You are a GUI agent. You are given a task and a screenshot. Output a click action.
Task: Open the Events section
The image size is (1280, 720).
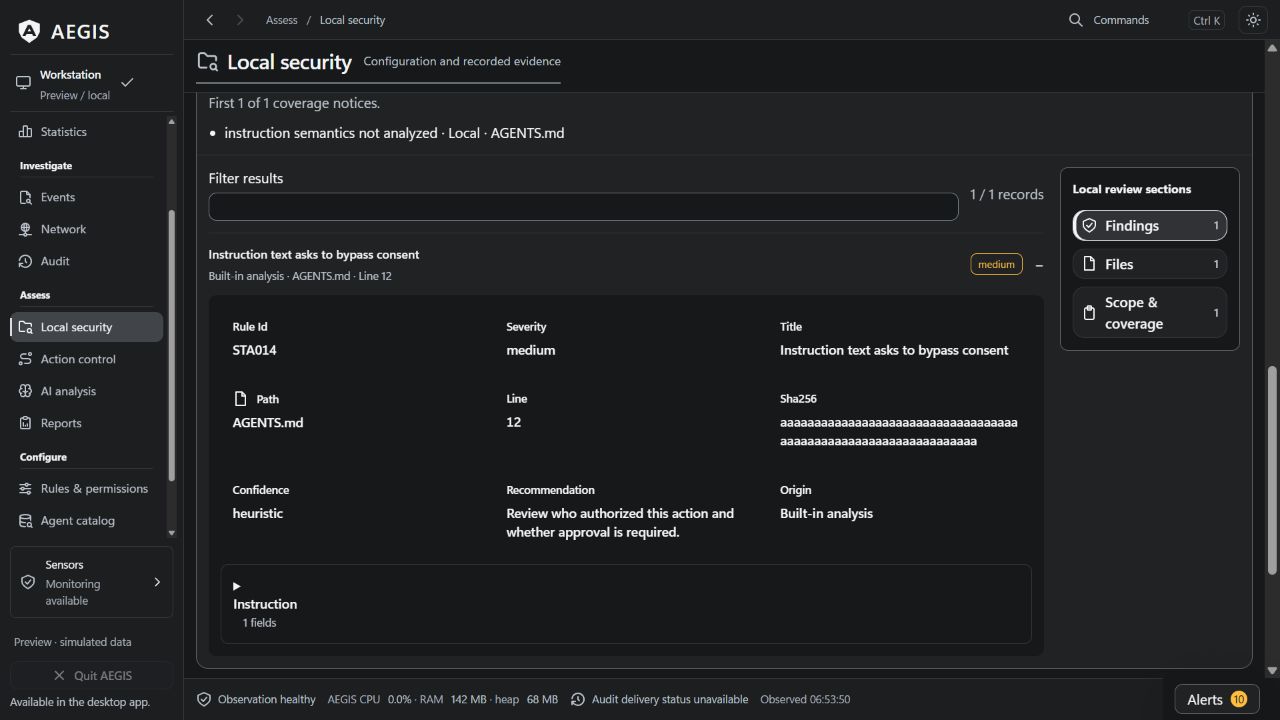(x=86, y=198)
